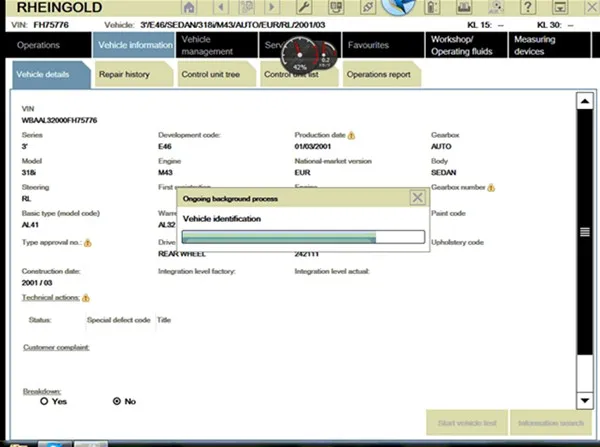This screenshot has height=447, width=600.
Task: Switch to the Operations report sub-tab
Action: (382, 75)
